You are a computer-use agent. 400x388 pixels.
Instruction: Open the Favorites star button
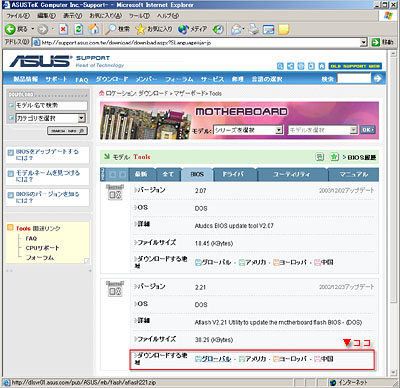tap(154, 29)
